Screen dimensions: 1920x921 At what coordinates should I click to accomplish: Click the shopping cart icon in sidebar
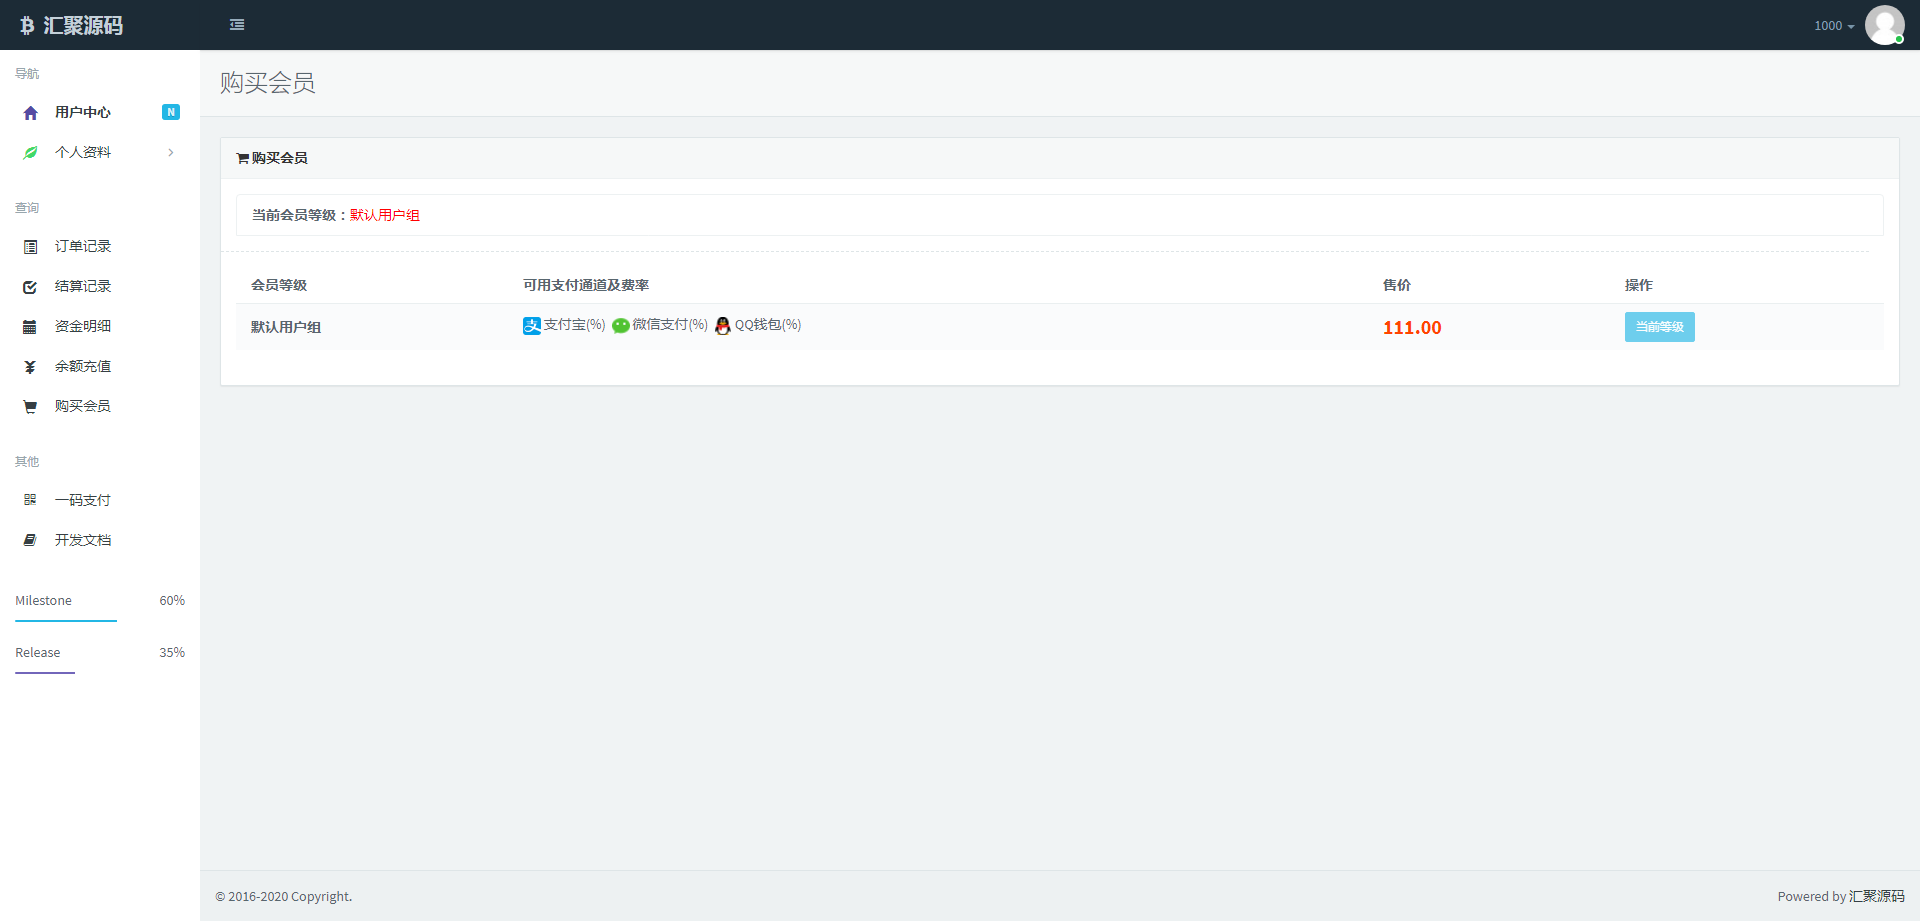point(30,407)
